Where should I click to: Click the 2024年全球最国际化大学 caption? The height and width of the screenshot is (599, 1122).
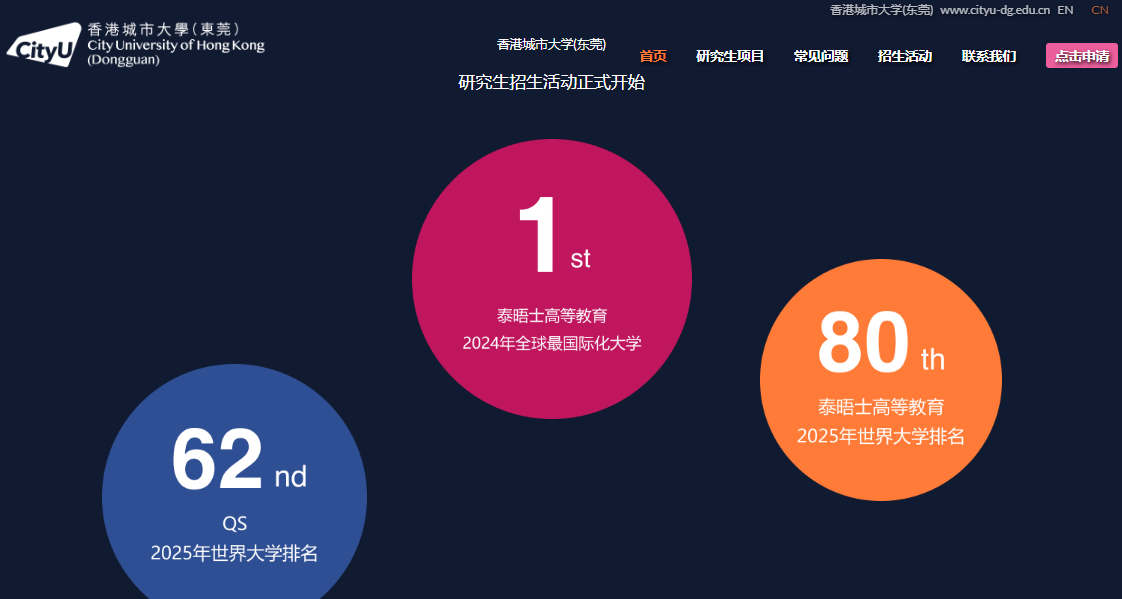pos(552,344)
